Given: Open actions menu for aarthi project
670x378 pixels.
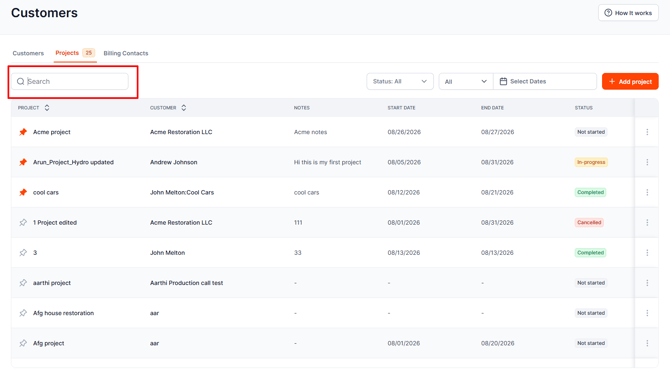Looking at the screenshot, I should 647,283.
